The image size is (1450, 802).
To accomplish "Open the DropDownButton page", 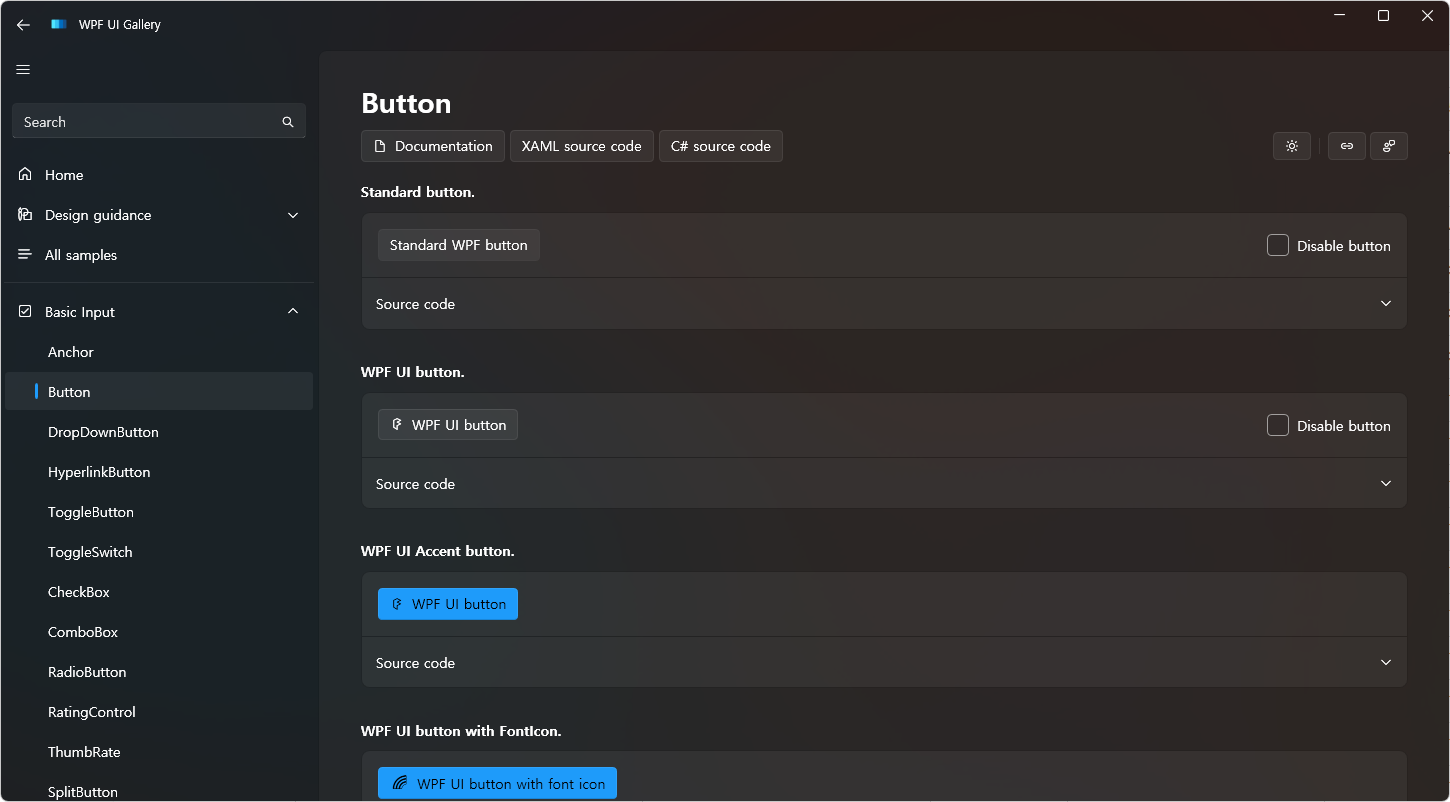I will [x=159, y=432].
